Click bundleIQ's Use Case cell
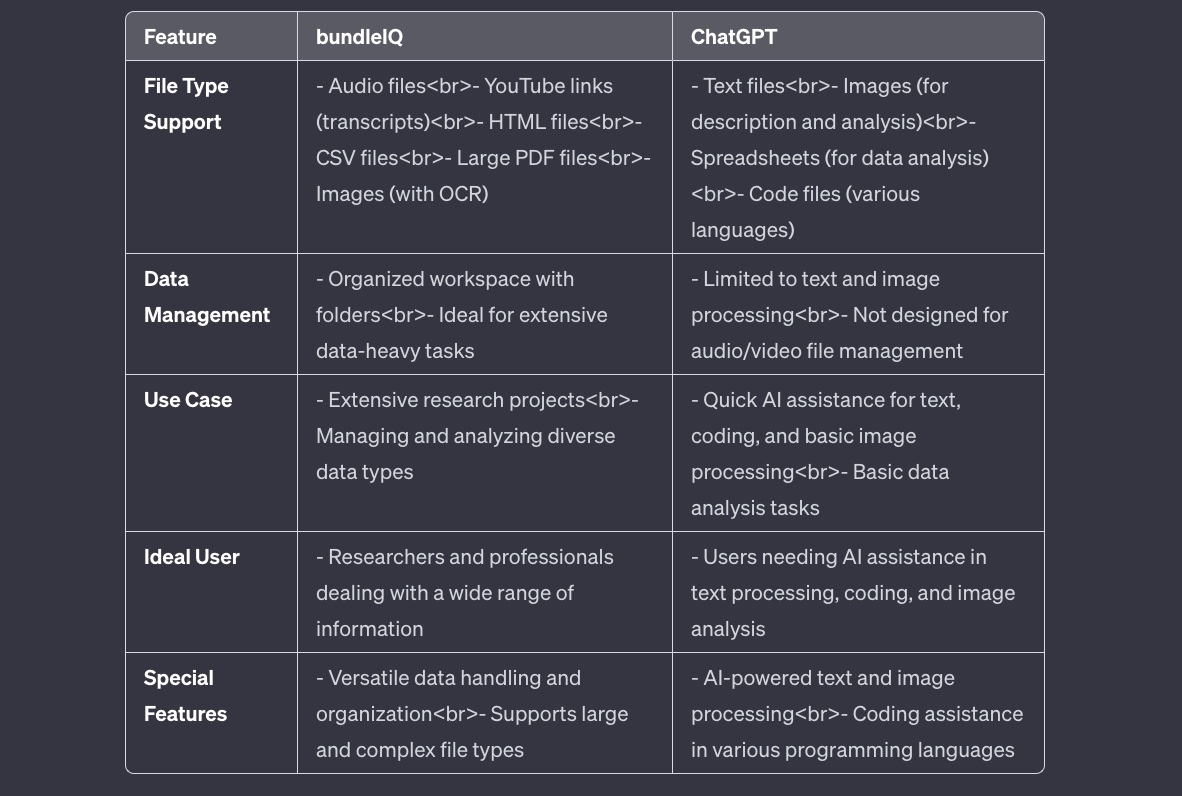 (484, 436)
